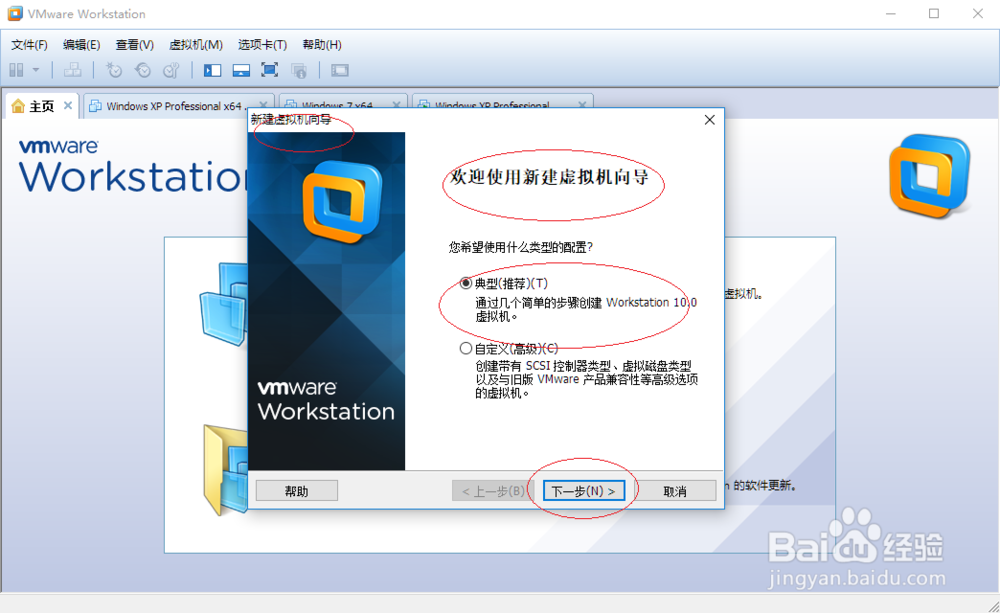
Task: Click the console view toolbar icon
Action: [x=340, y=70]
